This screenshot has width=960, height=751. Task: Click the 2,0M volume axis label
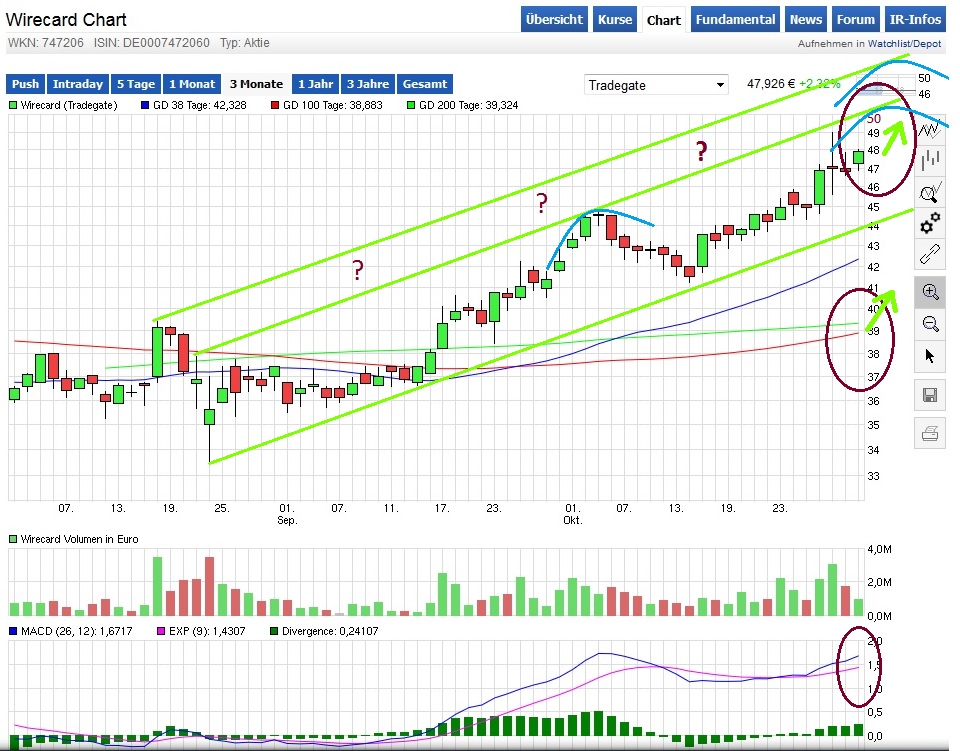click(x=879, y=581)
